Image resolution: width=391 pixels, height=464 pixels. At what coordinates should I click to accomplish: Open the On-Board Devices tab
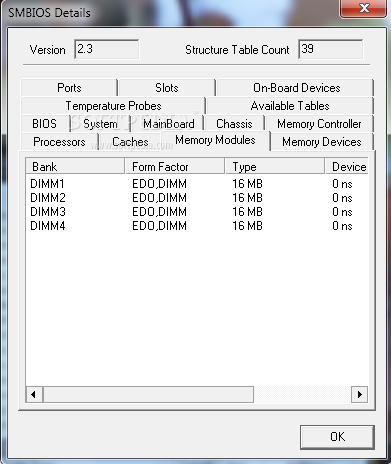296,88
